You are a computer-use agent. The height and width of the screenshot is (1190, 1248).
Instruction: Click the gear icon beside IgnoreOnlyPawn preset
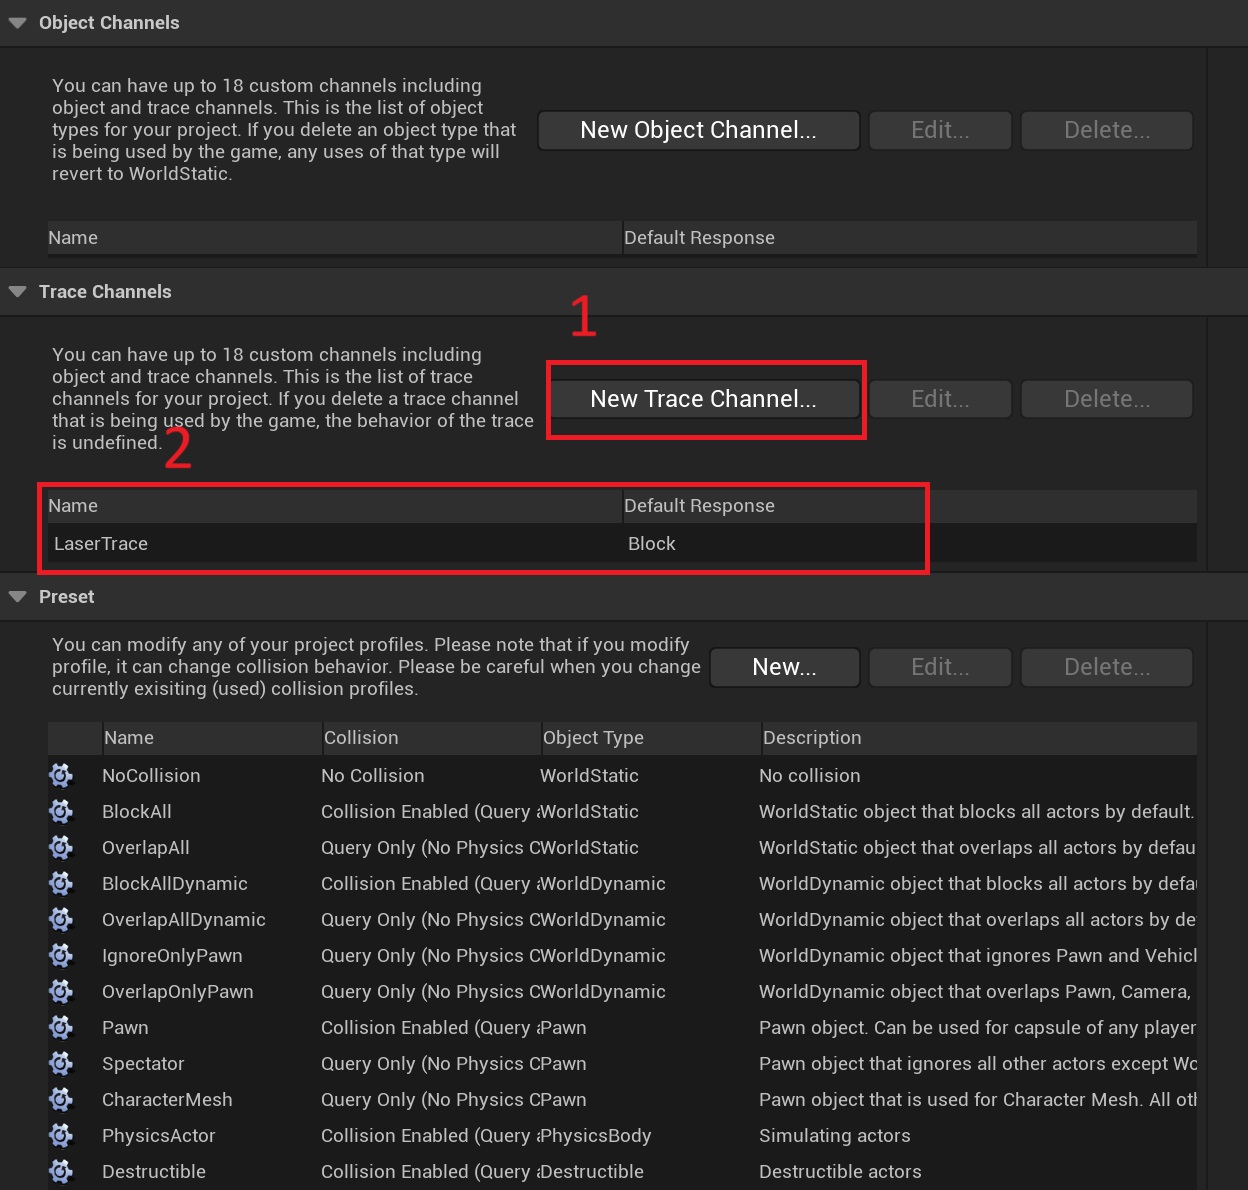[61, 955]
